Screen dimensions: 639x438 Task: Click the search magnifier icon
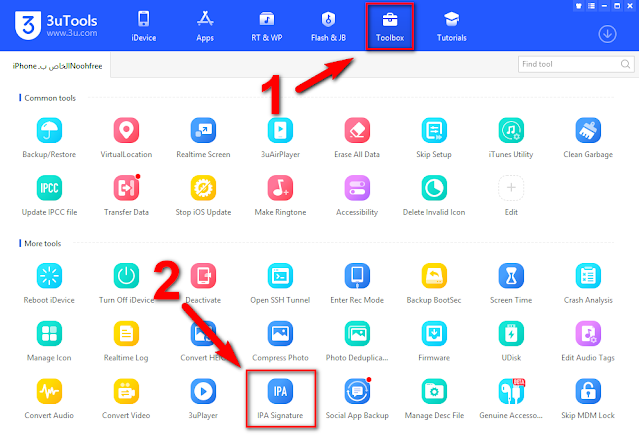pos(626,64)
